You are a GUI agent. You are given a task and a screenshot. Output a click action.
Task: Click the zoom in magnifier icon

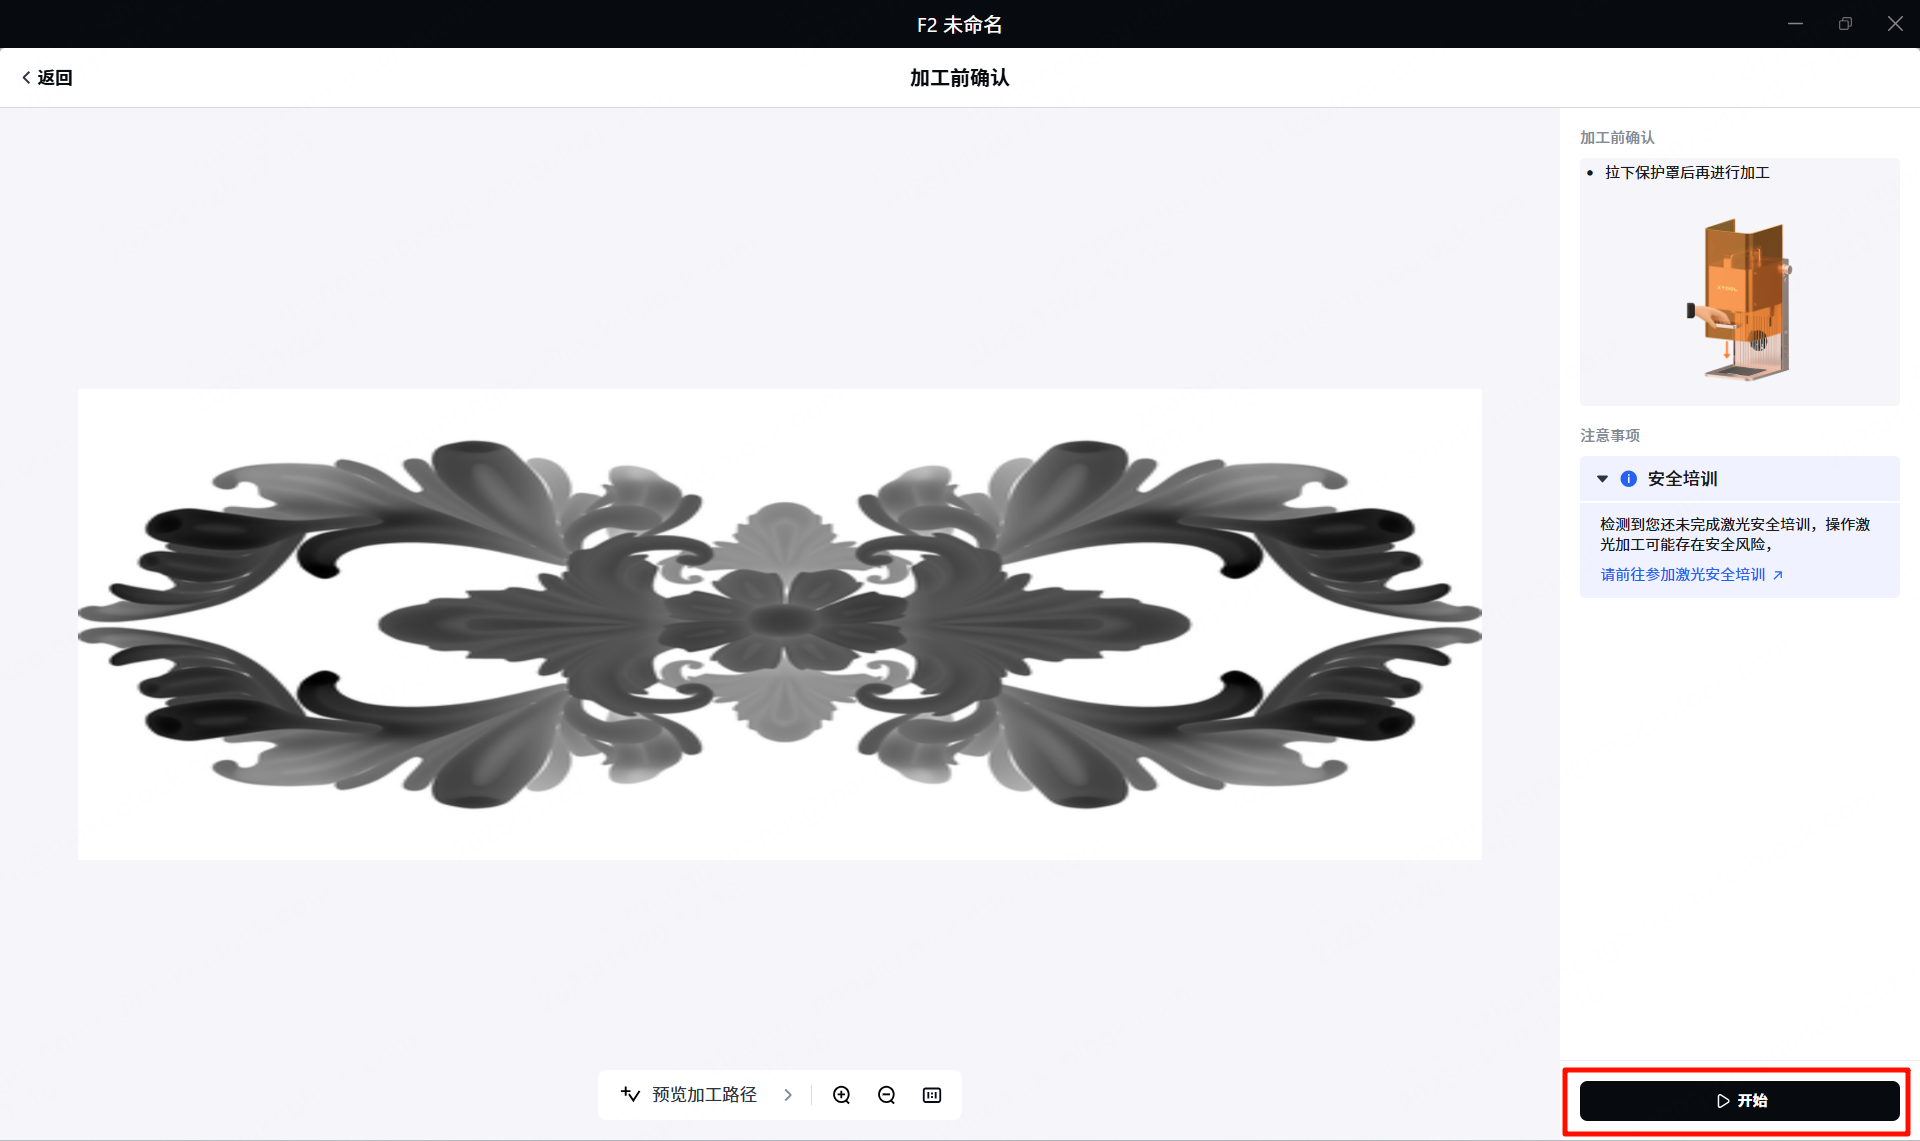click(x=842, y=1095)
